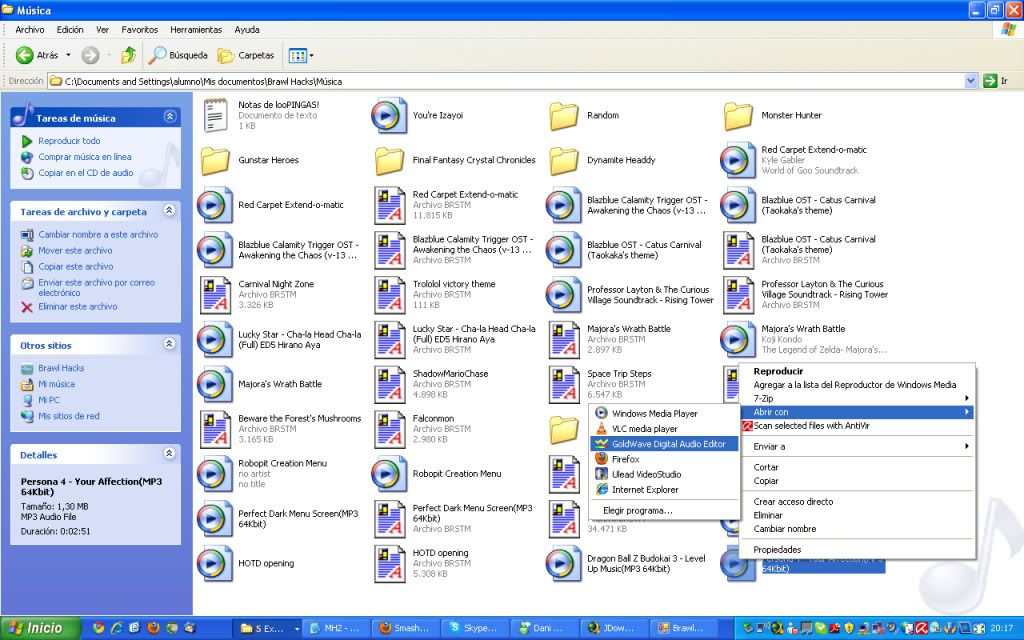Click Propiedades in the context menu
This screenshot has height=640, width=1024.
pos(777,549)
